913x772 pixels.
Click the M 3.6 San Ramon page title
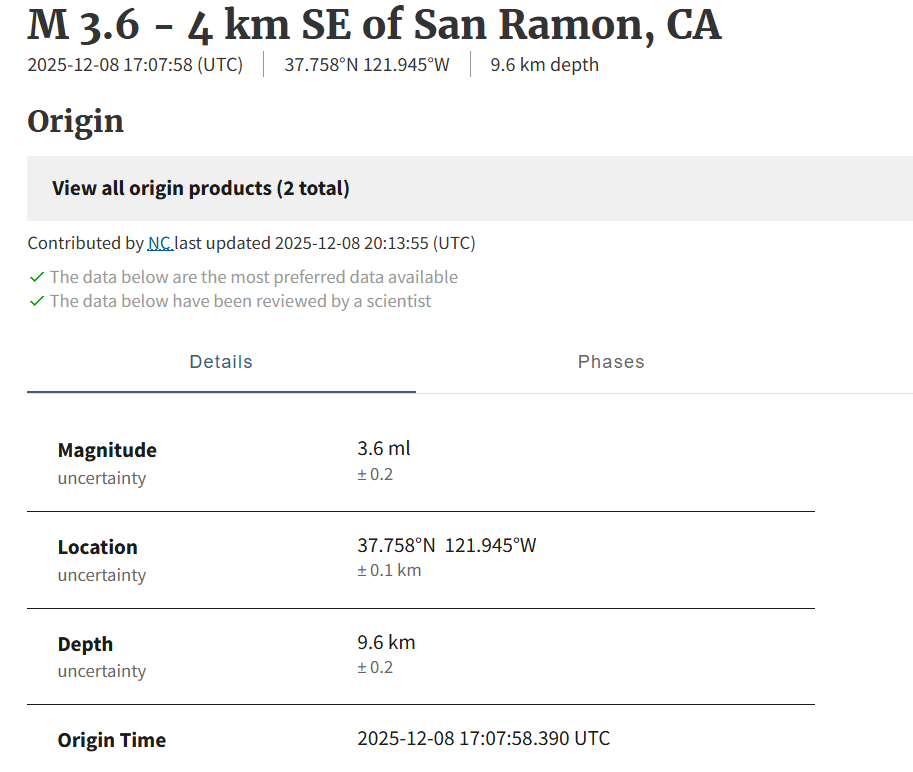point(374,25)
